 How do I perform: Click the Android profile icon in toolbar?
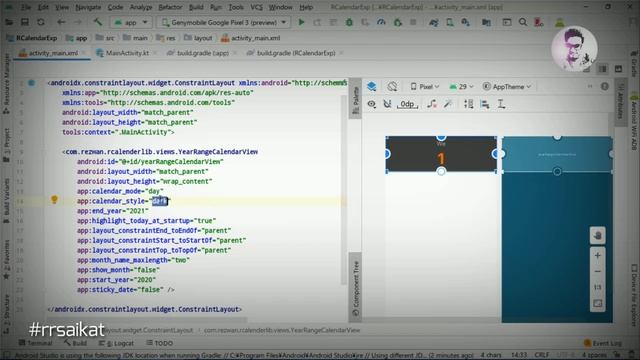click(560, 22)
